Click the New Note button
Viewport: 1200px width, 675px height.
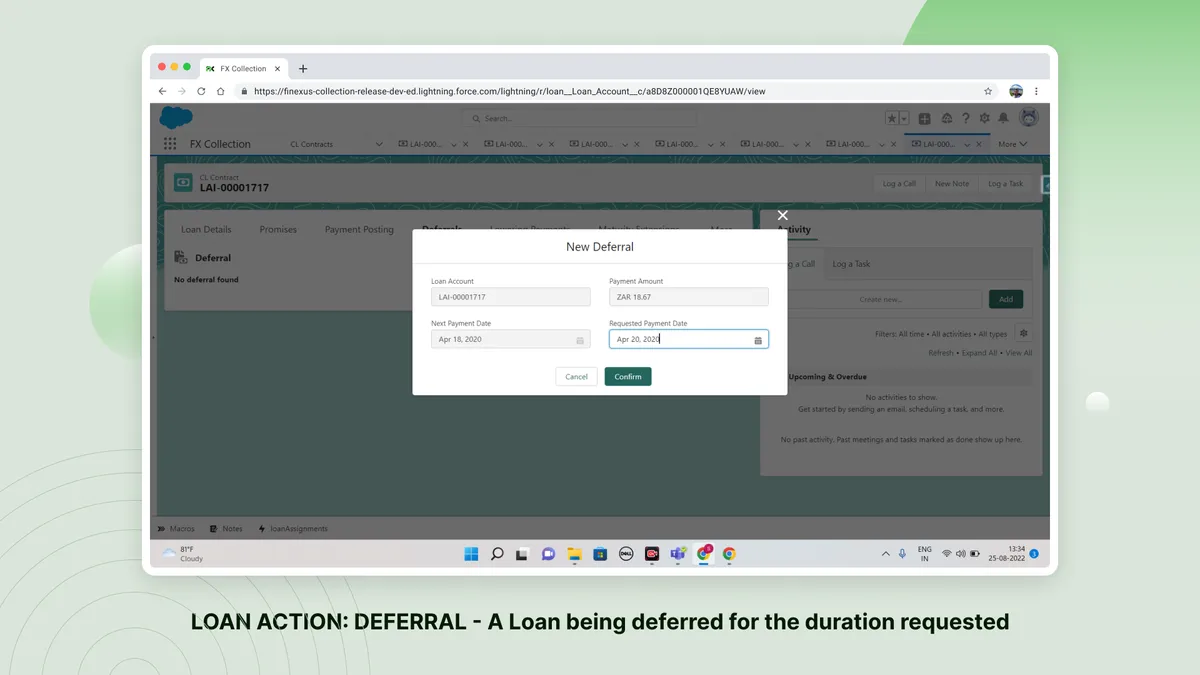coord(952,183)
